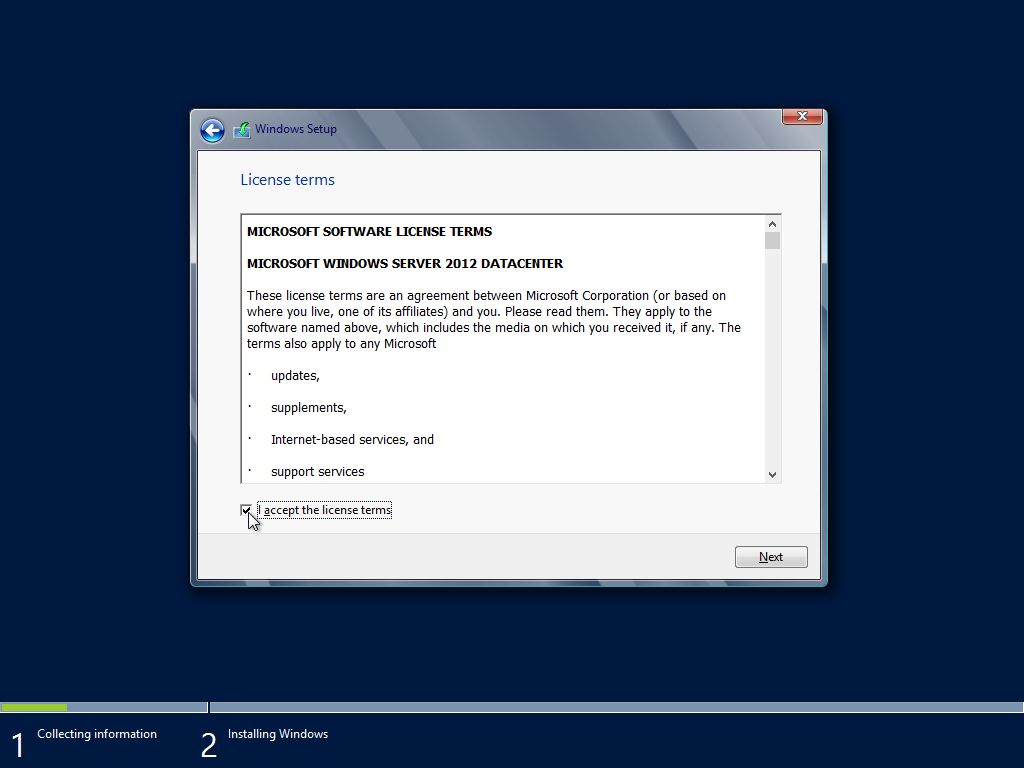The width and height of the screenshot is (1024, 768).
Task: Click the license text scrollbar thumb
Action: pos(773,241)
